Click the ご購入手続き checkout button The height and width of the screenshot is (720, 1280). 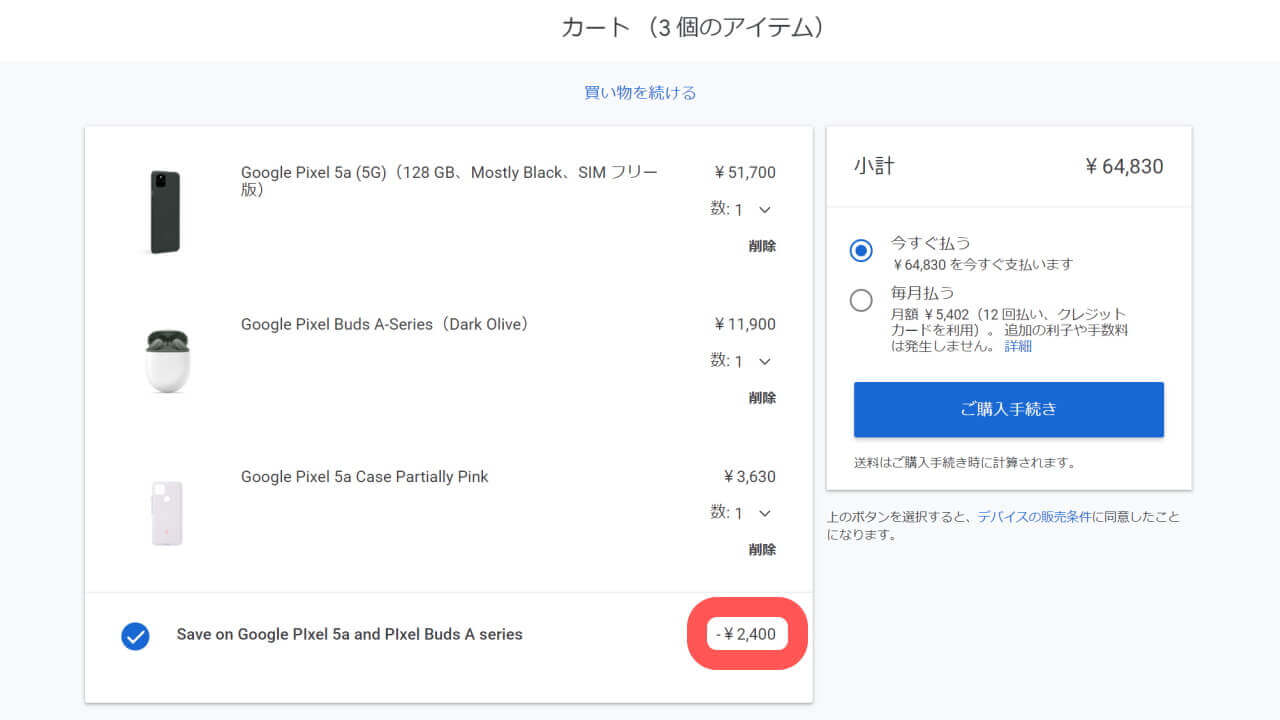tap(1008, 409)
